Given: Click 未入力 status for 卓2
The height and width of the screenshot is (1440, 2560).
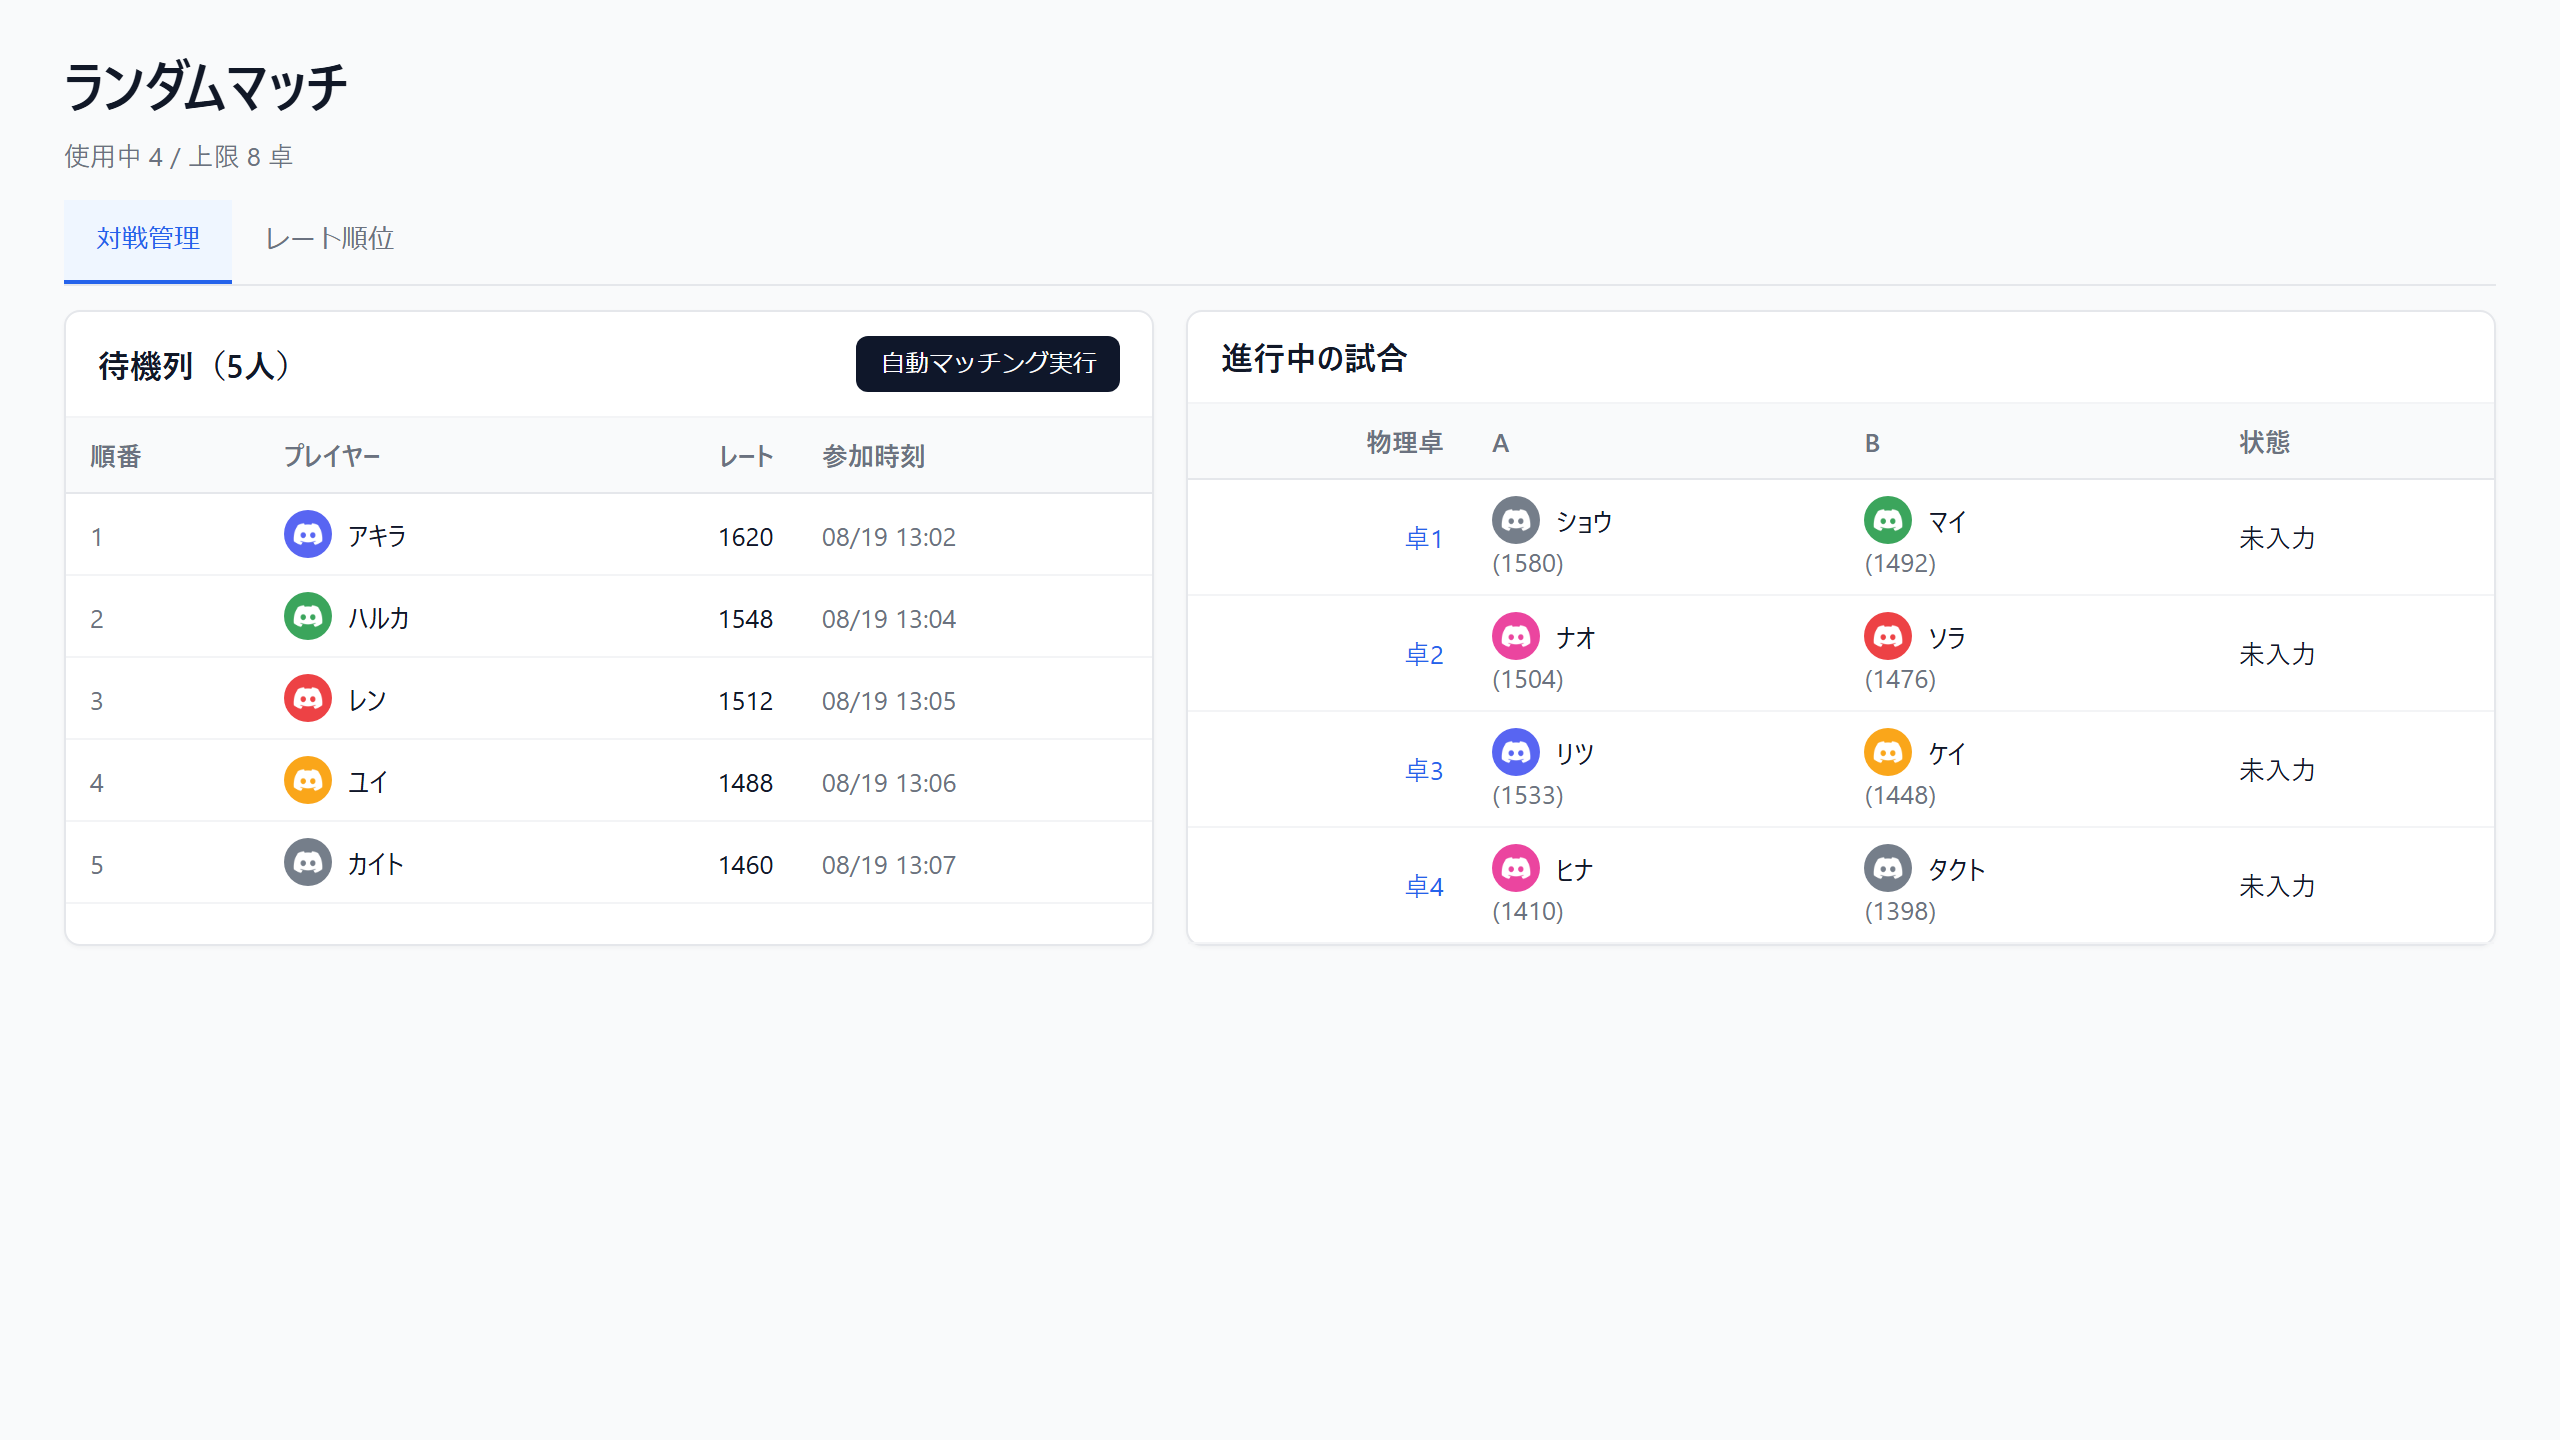Looking at the screenshot, I should tap(2277, 654).
